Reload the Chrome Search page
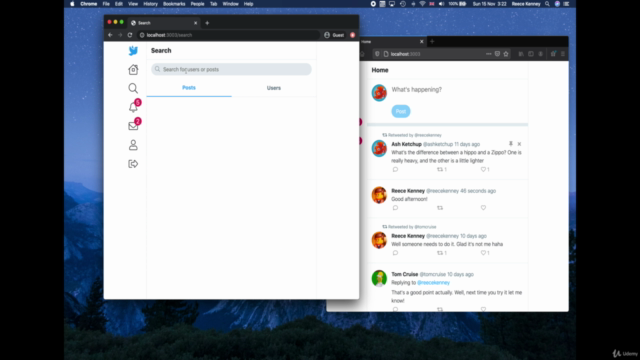640x360 pixels. coord(130,35)
